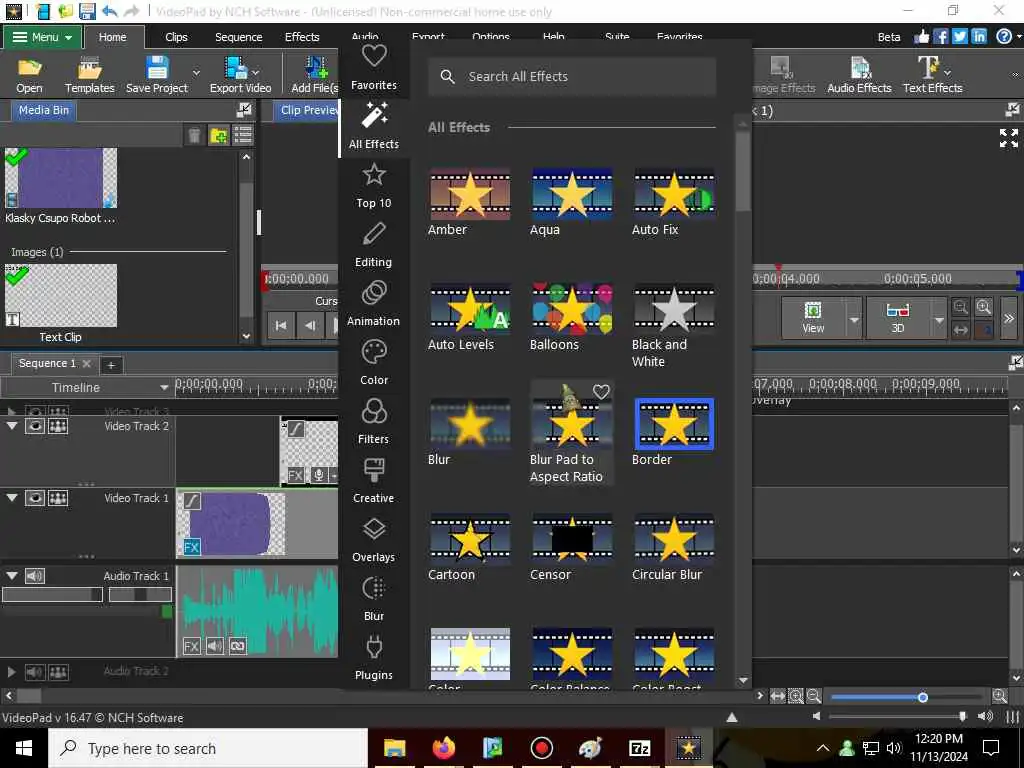Open the Animation effects category
Image resolution: width=1024 pixels, height=768 pixels.
pyautogui.click(x=374, y=304)
